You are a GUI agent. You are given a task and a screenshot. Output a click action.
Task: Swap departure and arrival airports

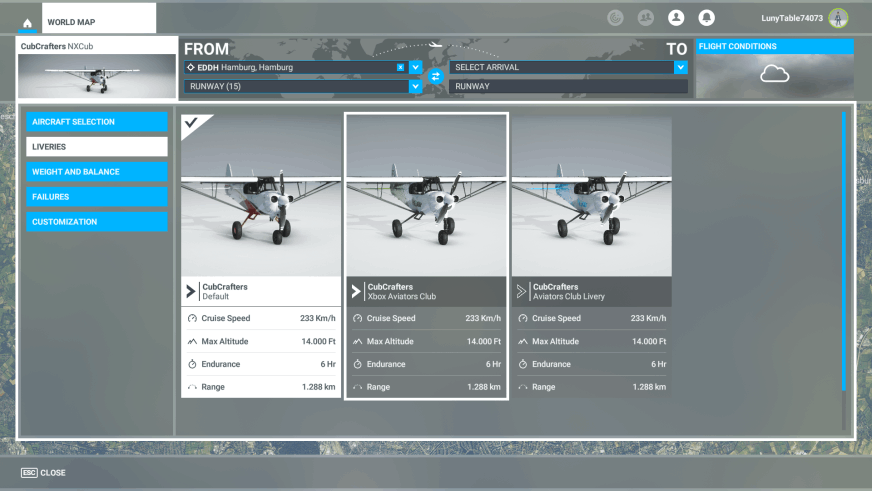click(435, 76)
